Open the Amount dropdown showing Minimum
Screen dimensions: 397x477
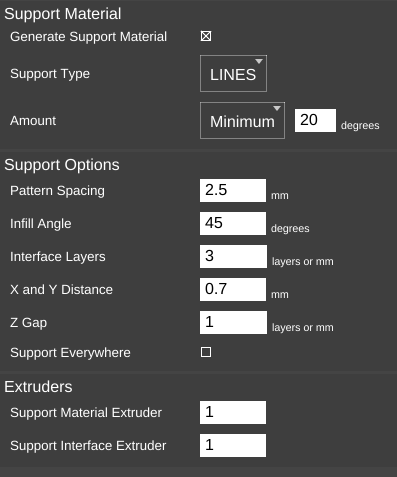pyautogui.click(x=242, y=120)
